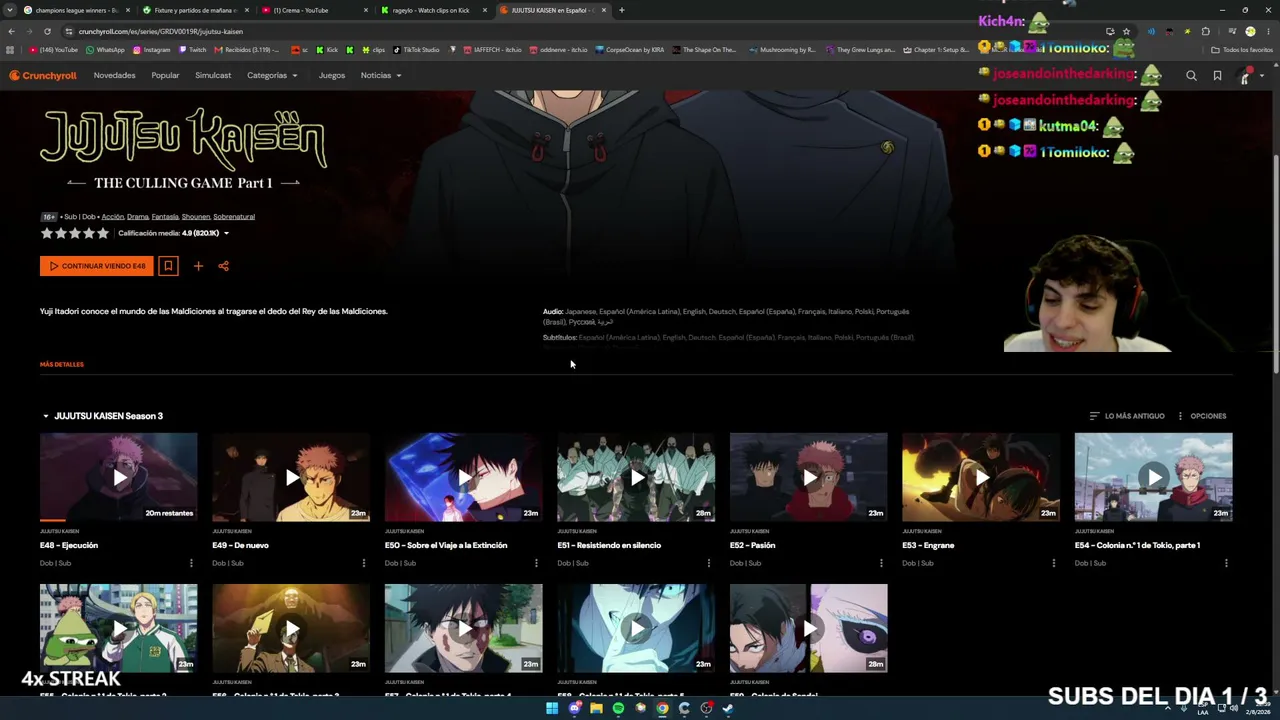Bookmark this page with the star icon
This screenshot has width=1280, height=720.
tap(1126, 31)
